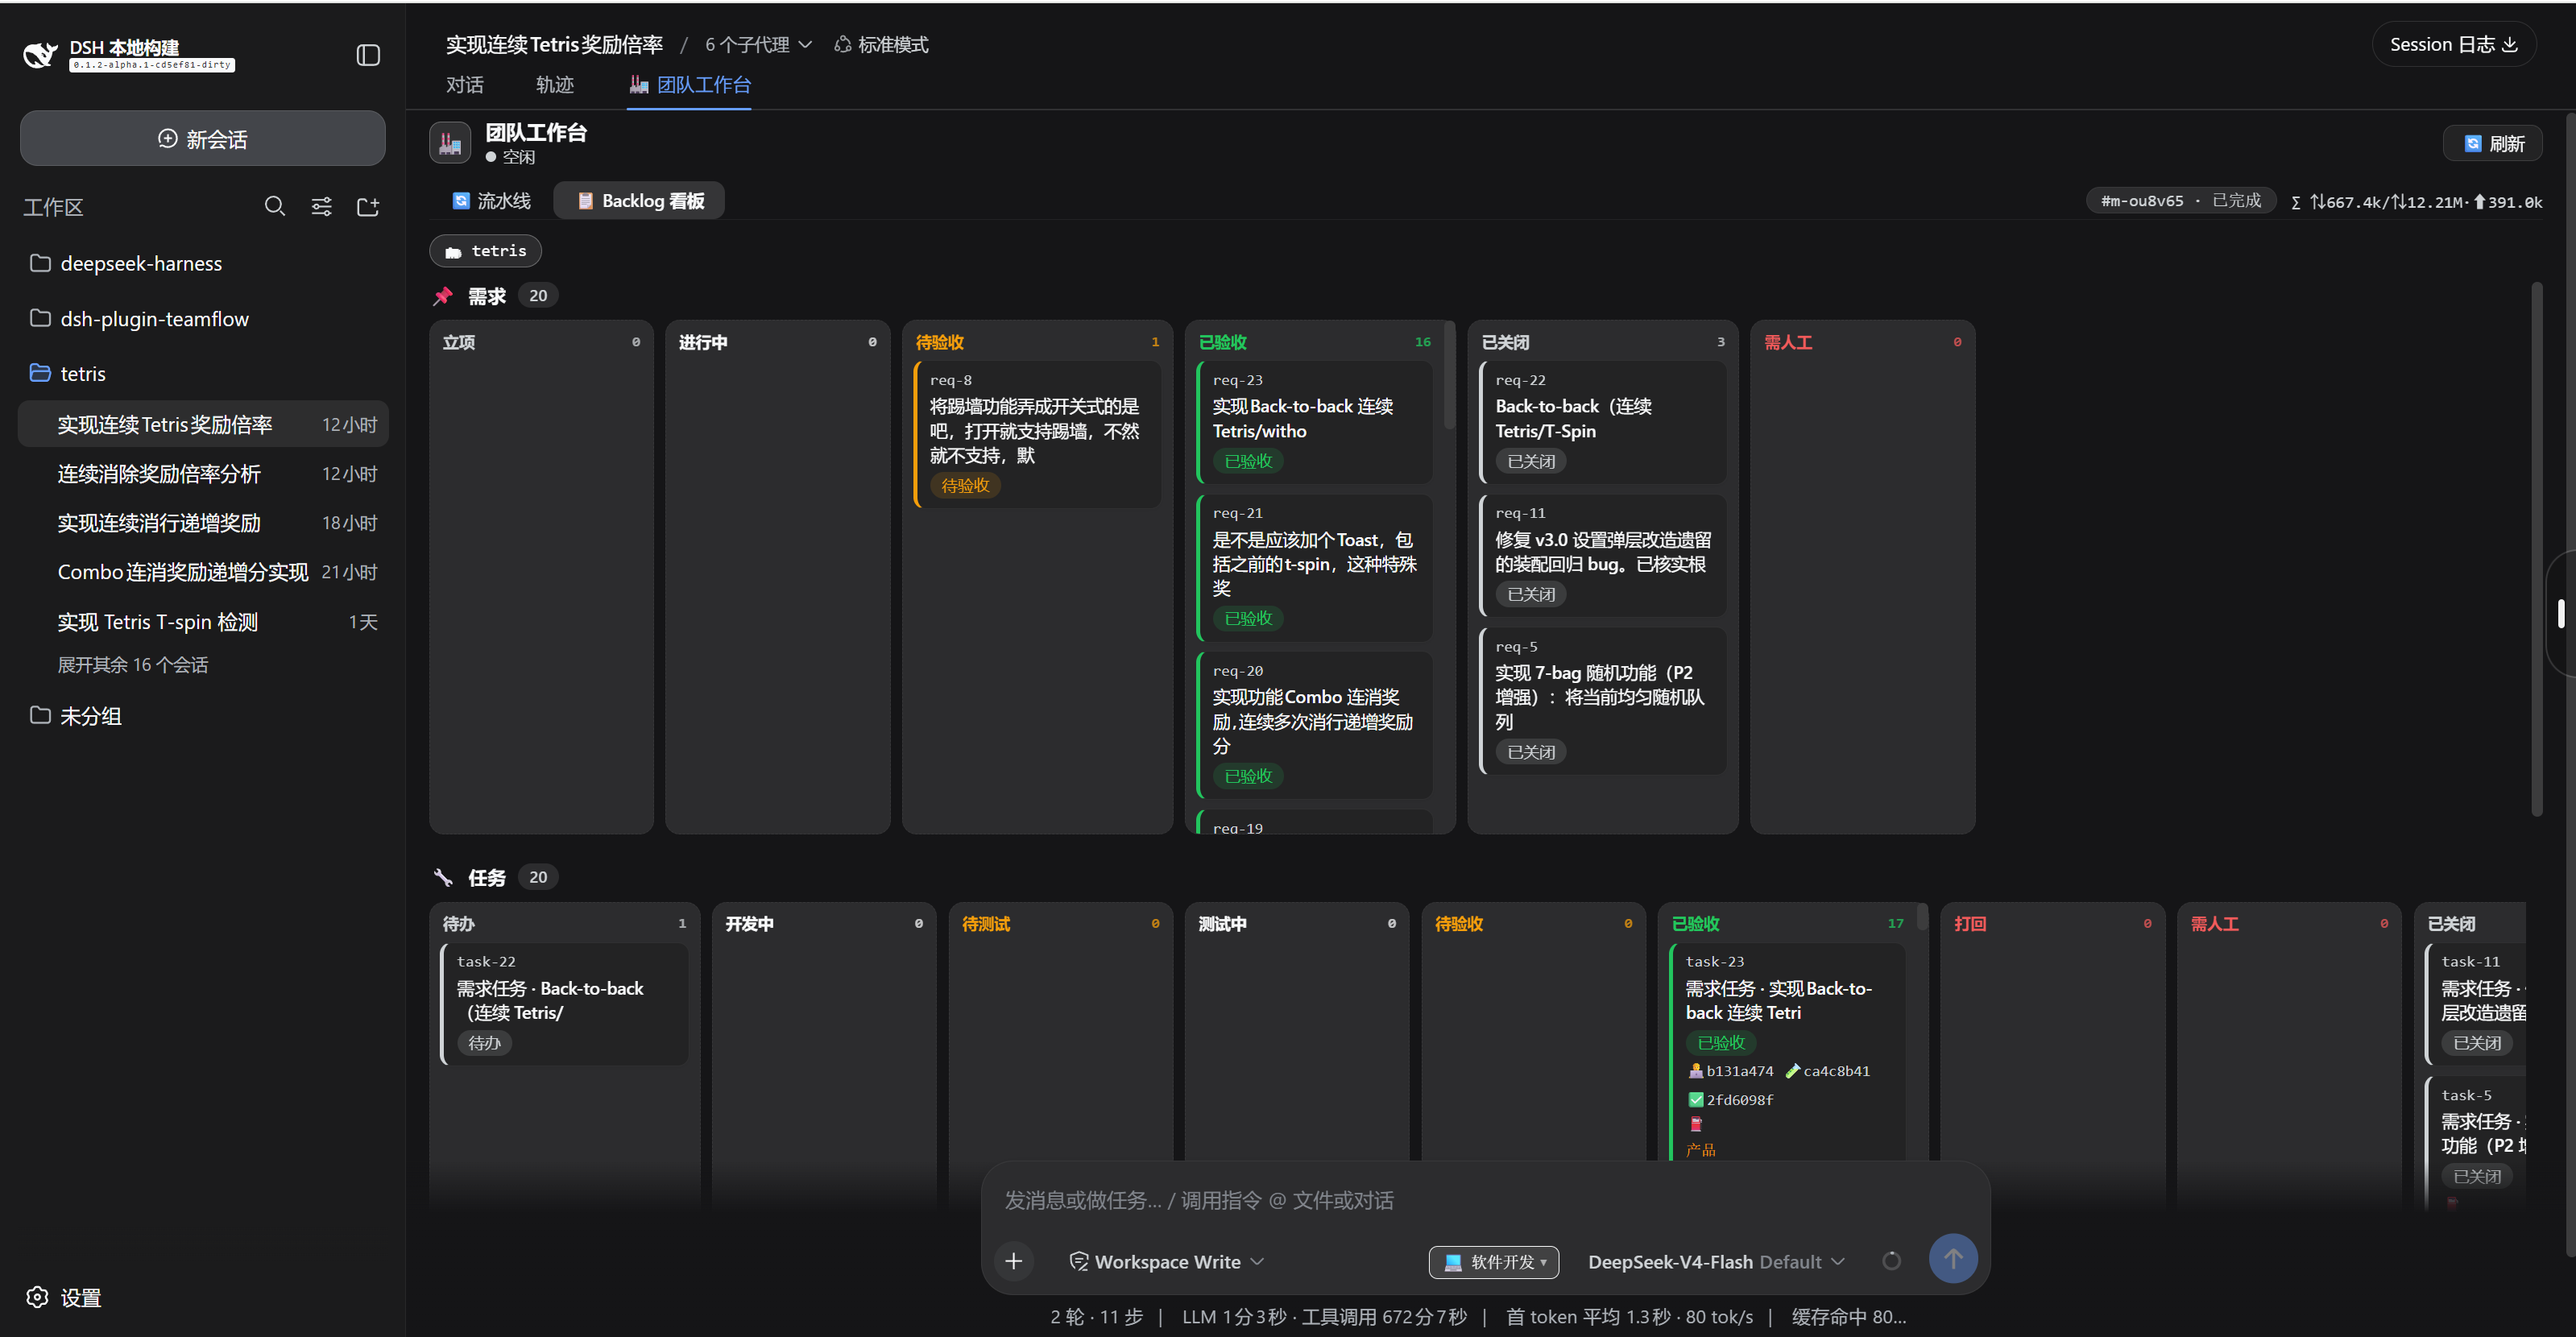Image resolution: width=2576 pixels, height=1337 pixels.
Task: Open the req-21 Toast requirement card
Action: (x=1314, y=567)
